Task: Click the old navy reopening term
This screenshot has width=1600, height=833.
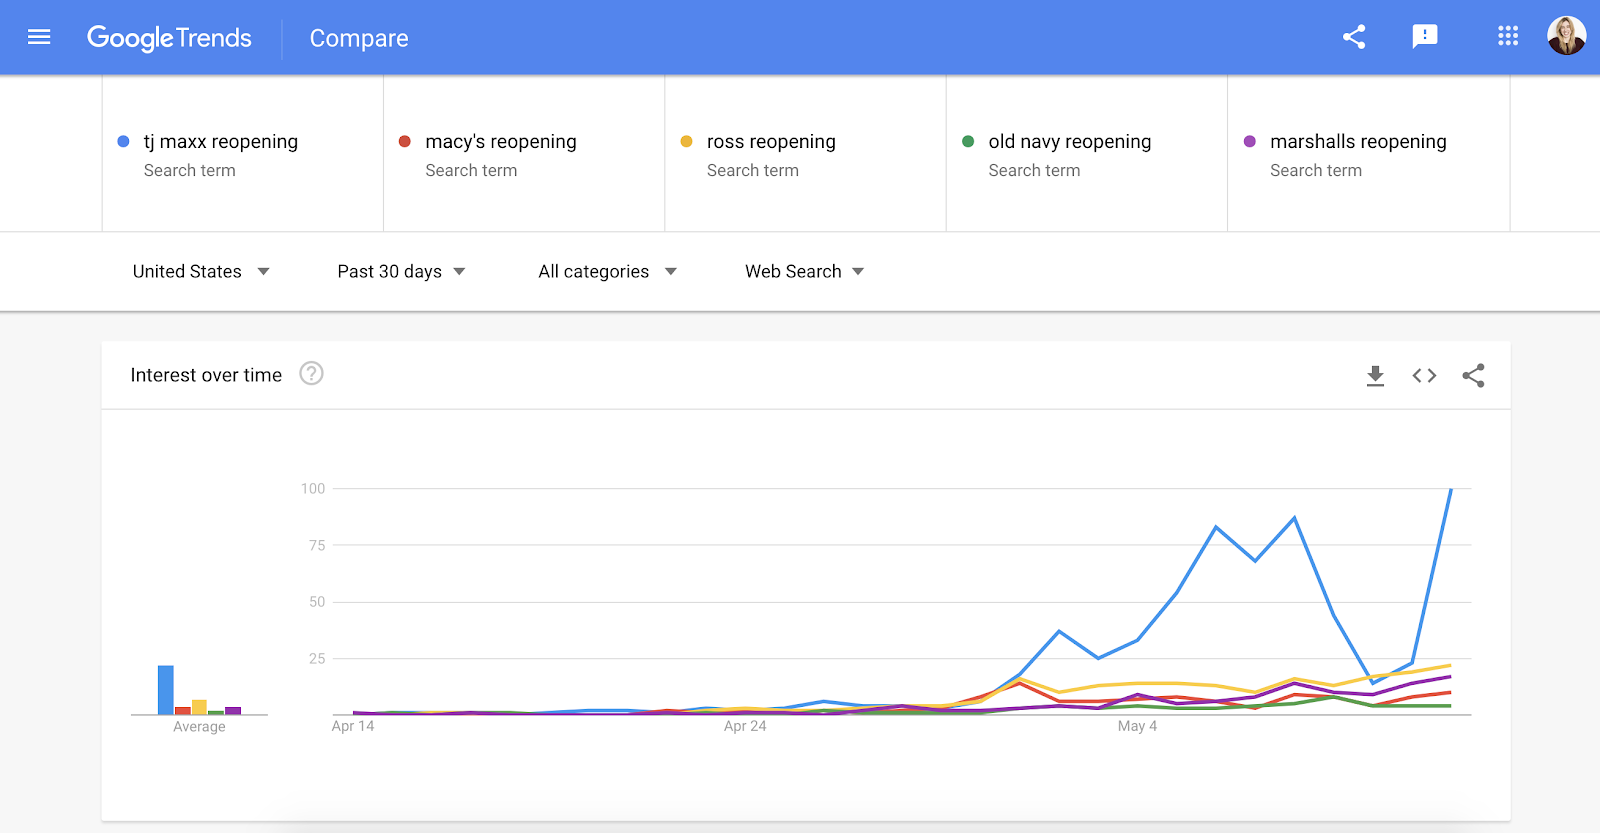Action: (1070, 142)
